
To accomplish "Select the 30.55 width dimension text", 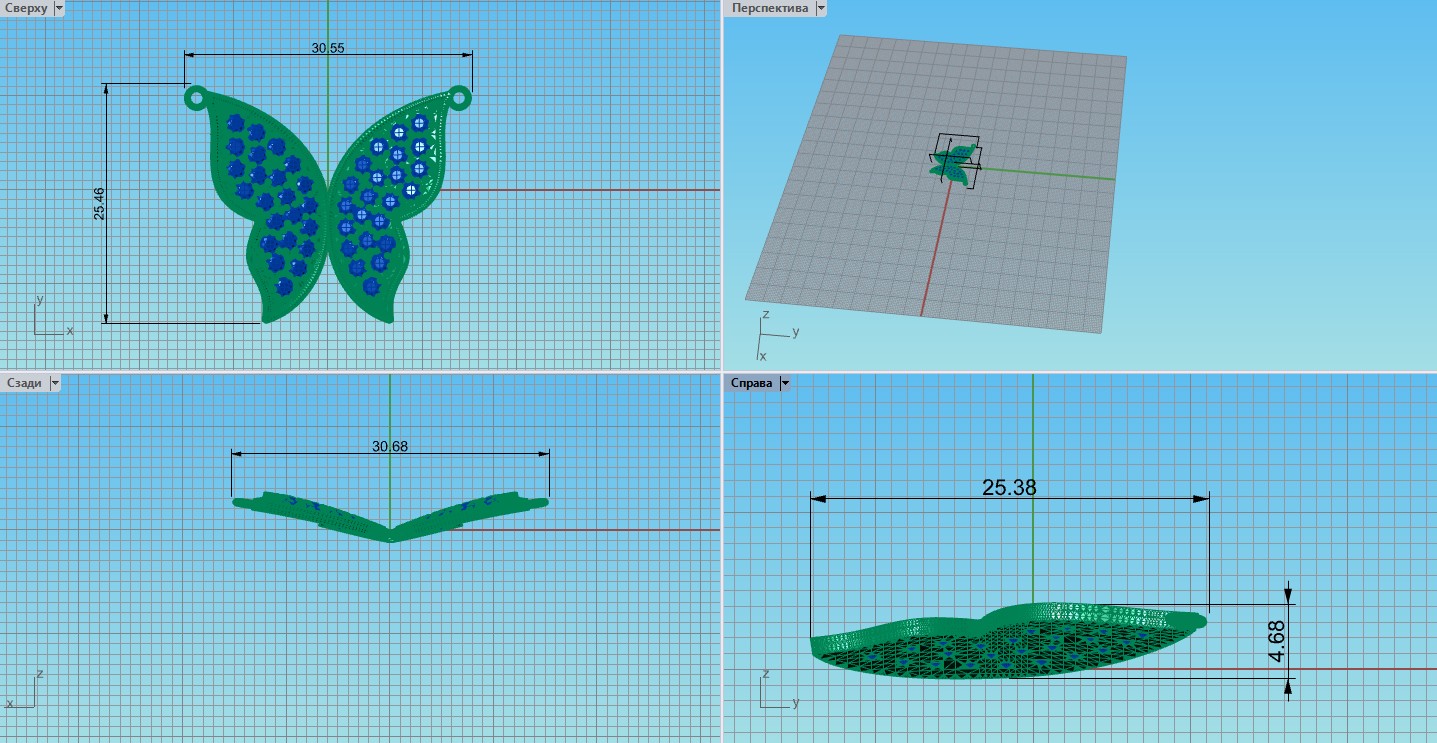I will [x=327, y=47].
